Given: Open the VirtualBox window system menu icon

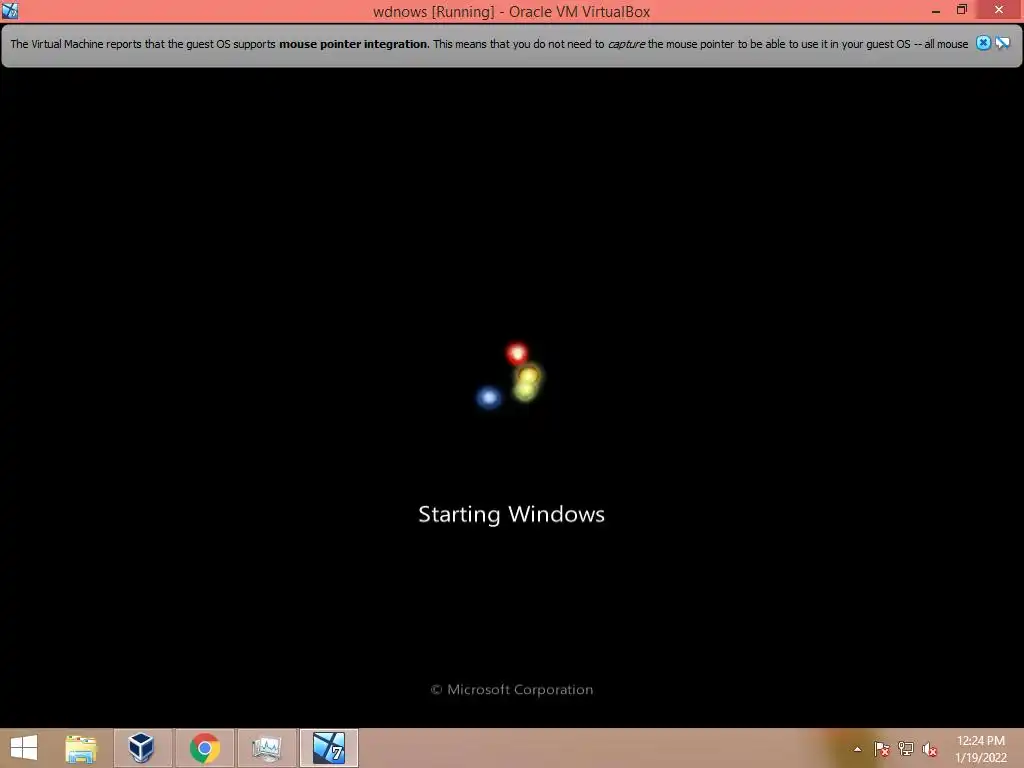Looking at the screenshot, I should point(10,10).
